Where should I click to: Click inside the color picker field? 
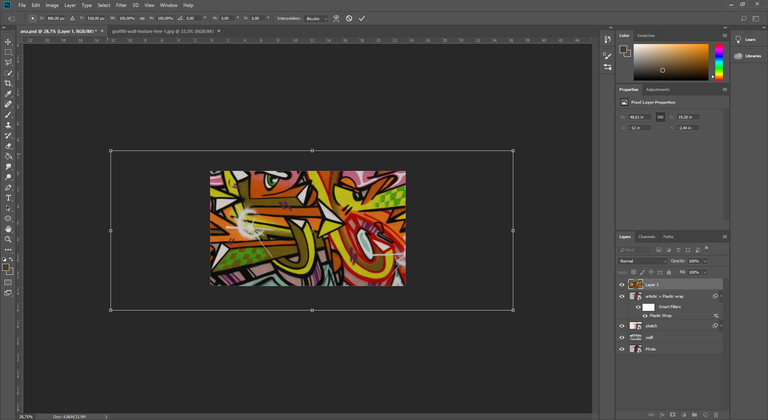(x=671, y=62)
